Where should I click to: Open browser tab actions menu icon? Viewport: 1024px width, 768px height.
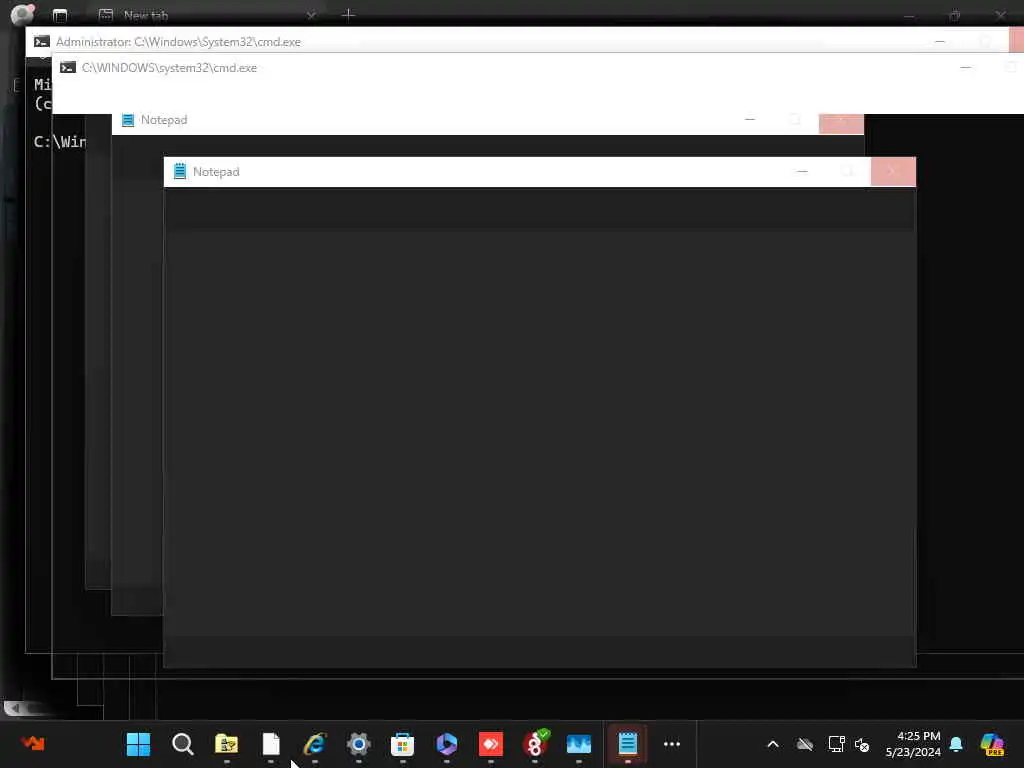60,15
